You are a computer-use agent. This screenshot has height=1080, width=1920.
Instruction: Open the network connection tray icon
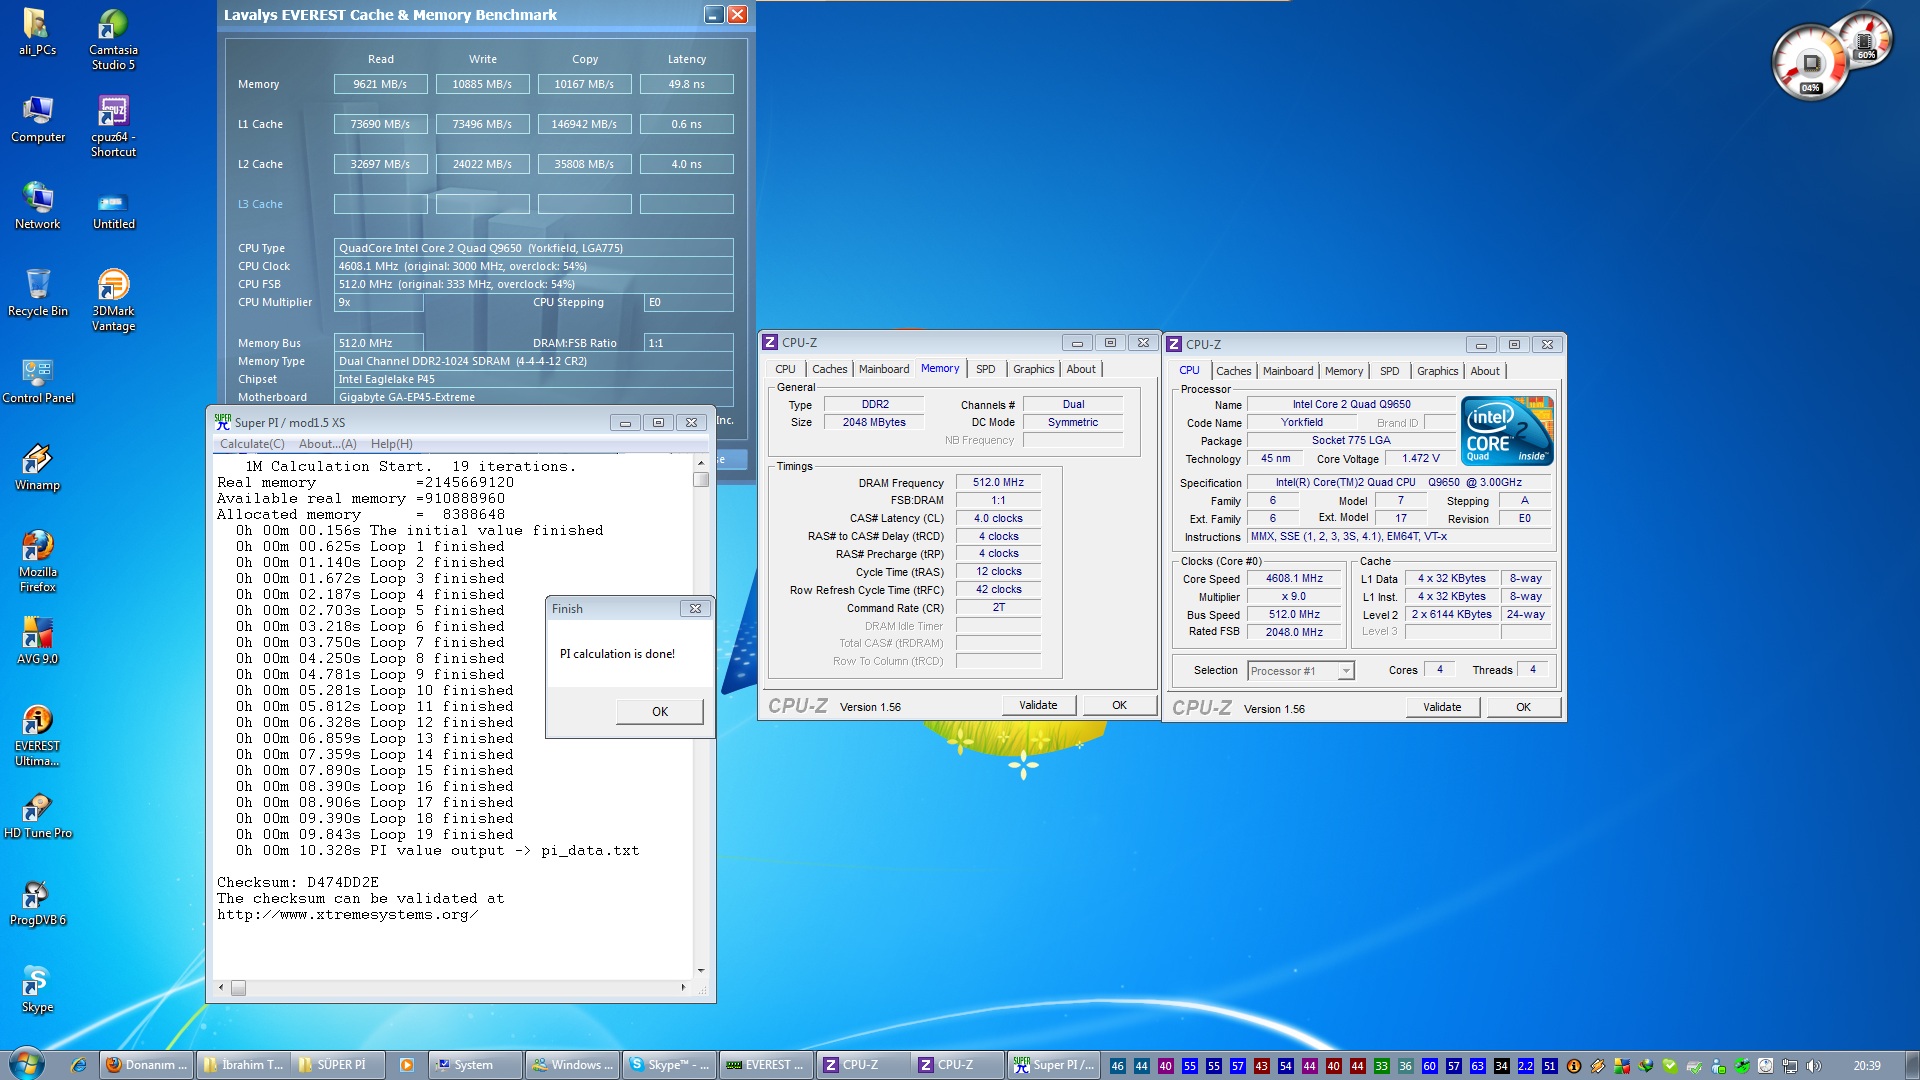1790,1066
